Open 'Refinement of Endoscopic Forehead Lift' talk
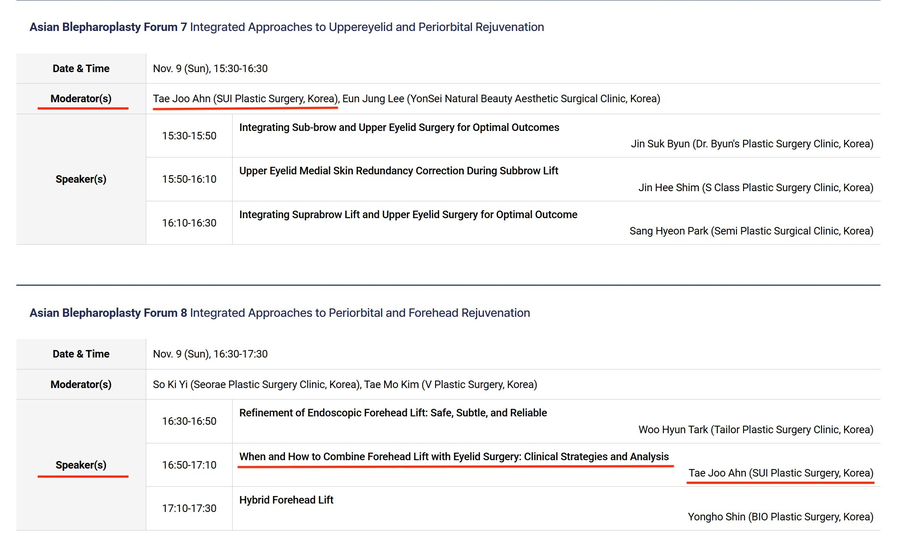Image resolution: width=900 pixels, height=554 pixels. click(393, 413)
